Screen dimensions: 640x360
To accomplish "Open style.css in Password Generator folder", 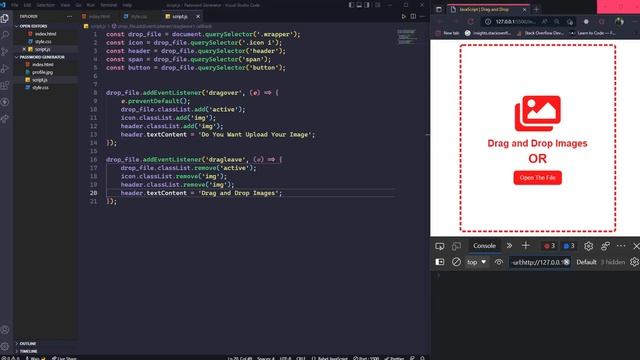I will tap(40, 87).
